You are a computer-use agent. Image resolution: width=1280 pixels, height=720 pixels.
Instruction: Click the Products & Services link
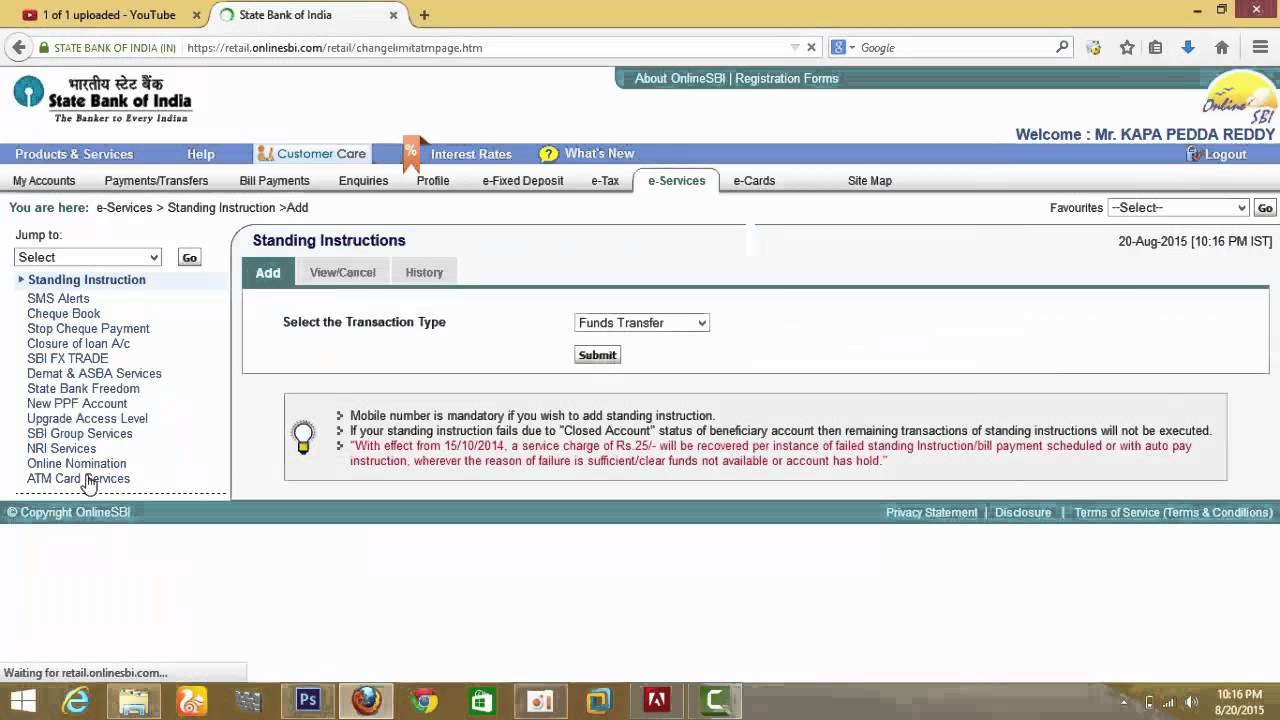click(x=74, y=154)
